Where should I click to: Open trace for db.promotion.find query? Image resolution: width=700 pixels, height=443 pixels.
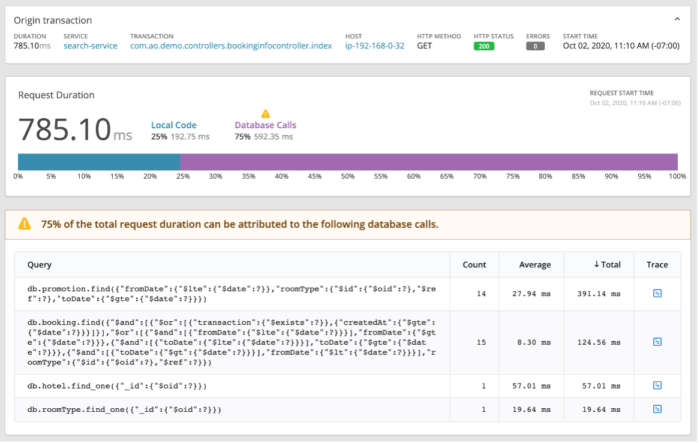coord(657,293)
